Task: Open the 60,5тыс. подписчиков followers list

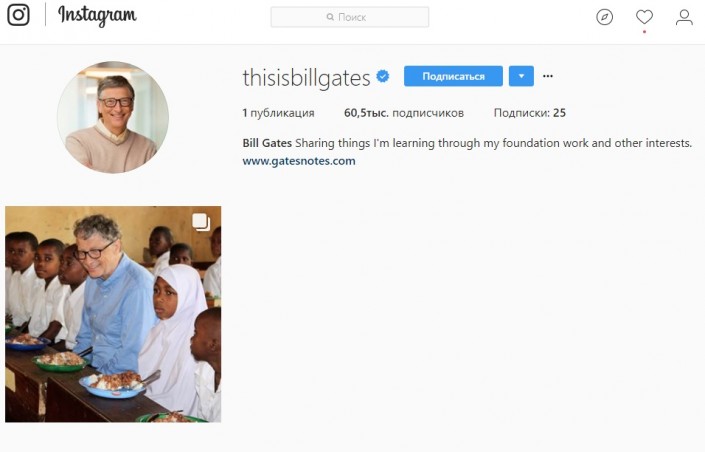Action: pos(404,113)
